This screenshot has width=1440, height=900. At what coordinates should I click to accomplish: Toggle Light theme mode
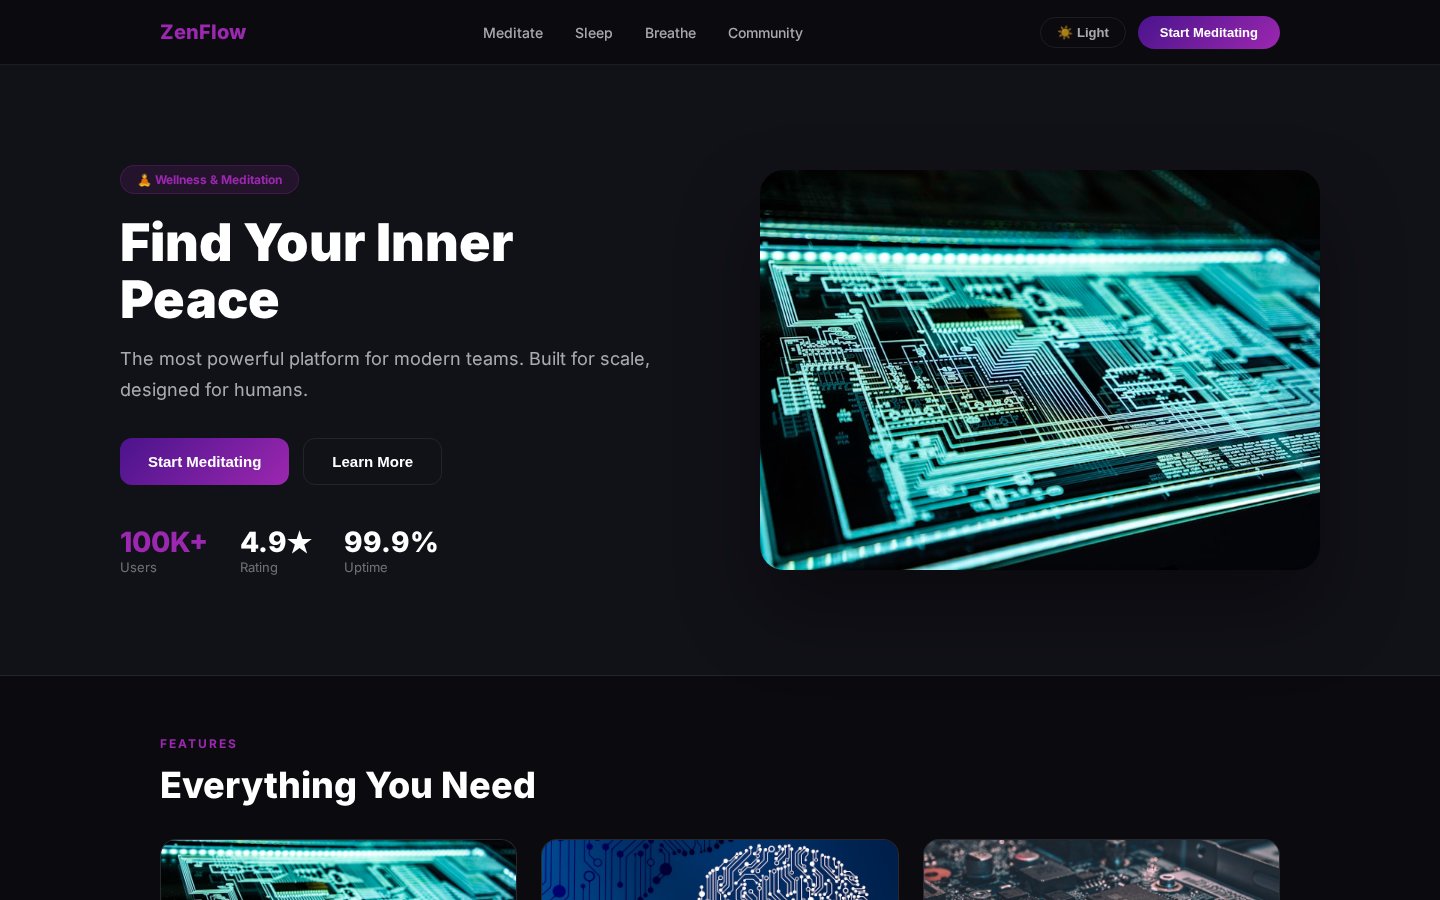click(1083, 33)
